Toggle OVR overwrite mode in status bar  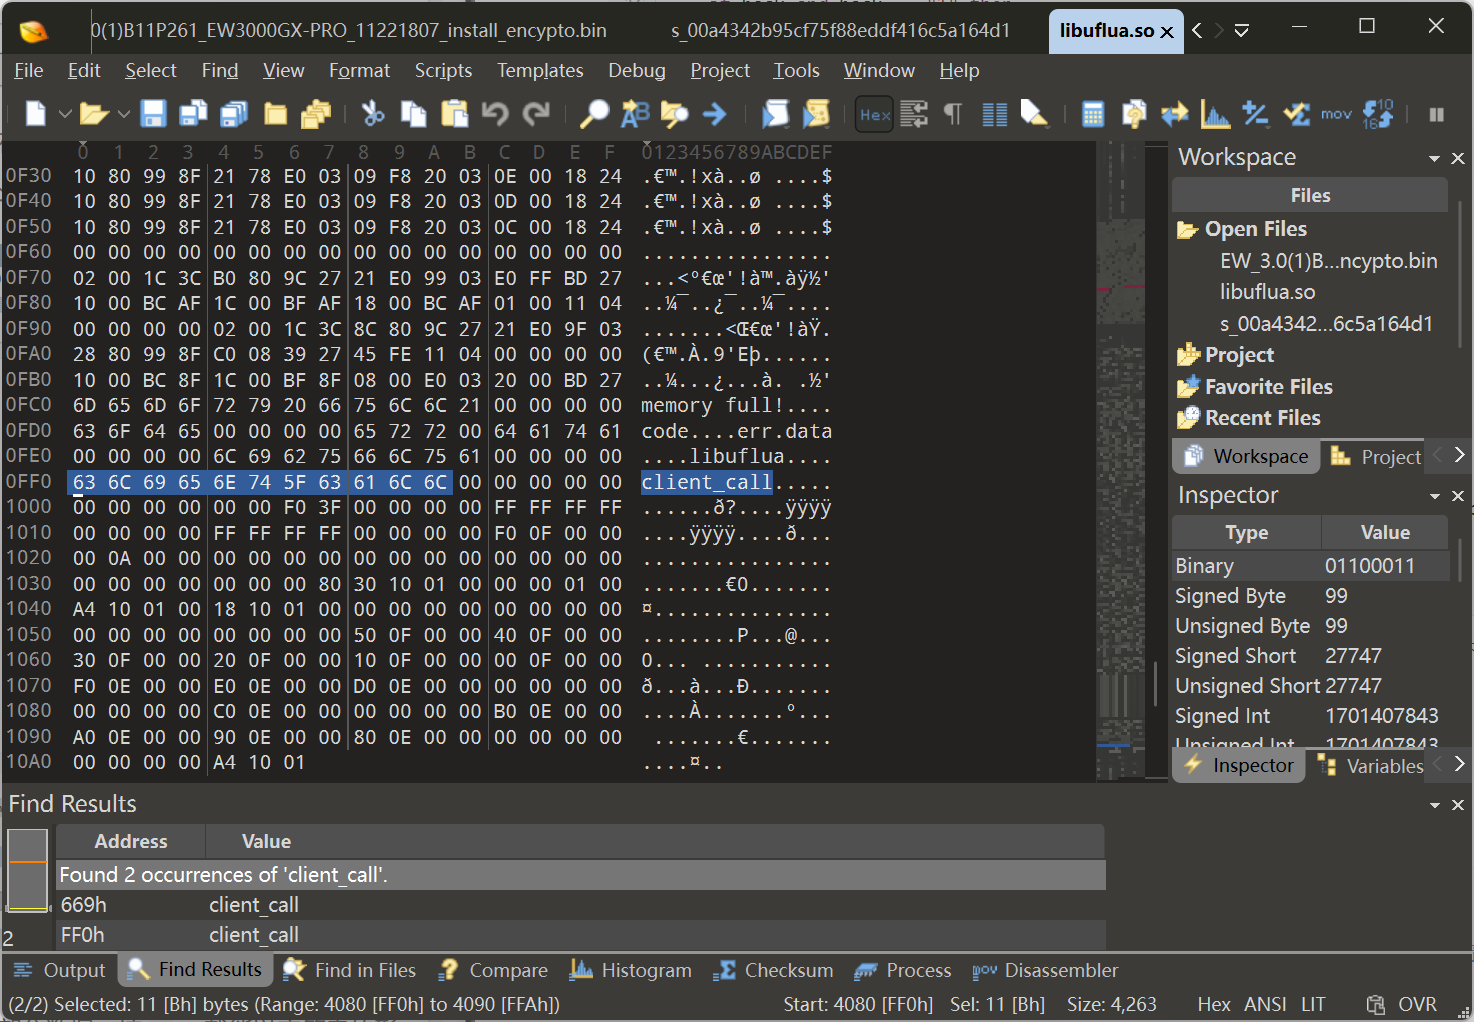coord(1417,1004)
